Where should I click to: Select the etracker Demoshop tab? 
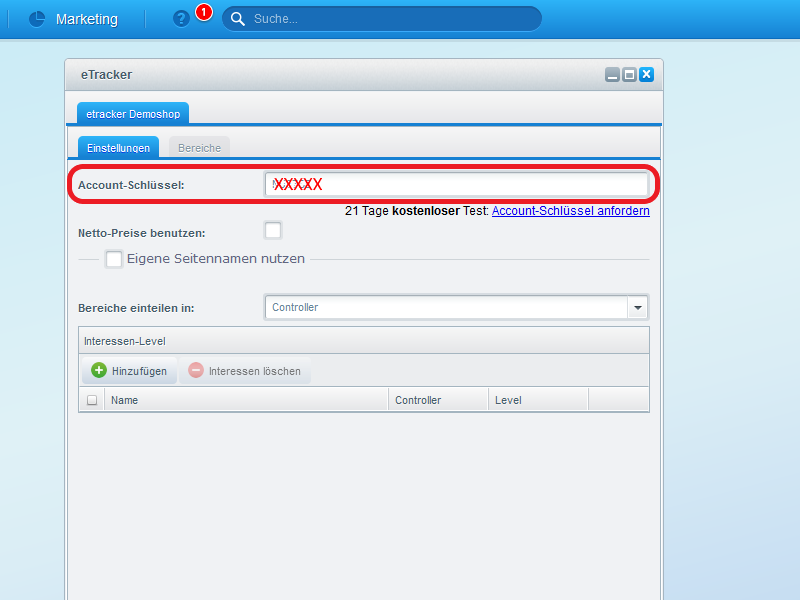(133, 114)
